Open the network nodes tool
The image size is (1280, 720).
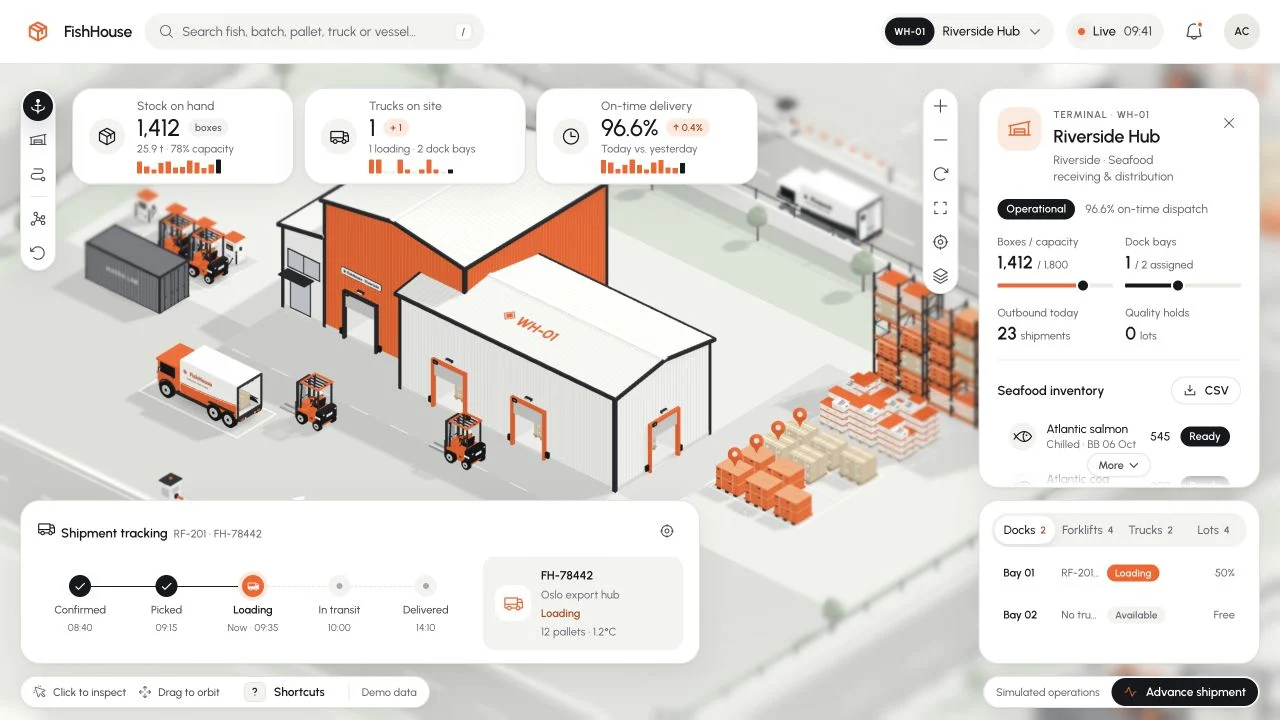pyautogui.click(x=38, y=219)
